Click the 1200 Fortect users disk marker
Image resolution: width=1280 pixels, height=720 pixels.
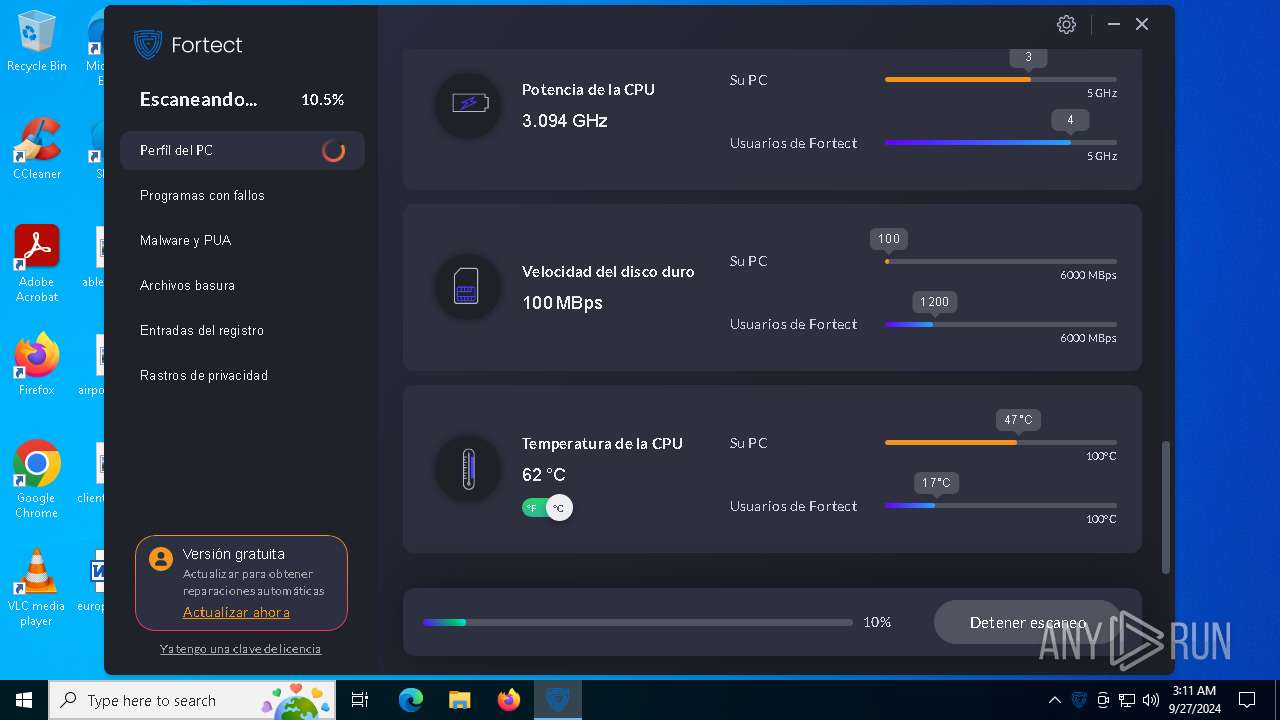click(934, 302)
